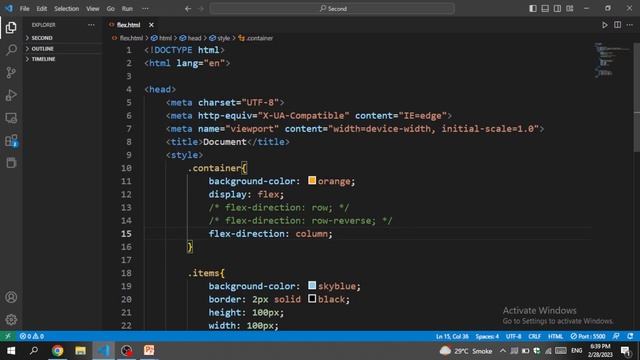Go forward with the navigation arrow
This screenshot has height=360, width=640.
click(201, 9)
